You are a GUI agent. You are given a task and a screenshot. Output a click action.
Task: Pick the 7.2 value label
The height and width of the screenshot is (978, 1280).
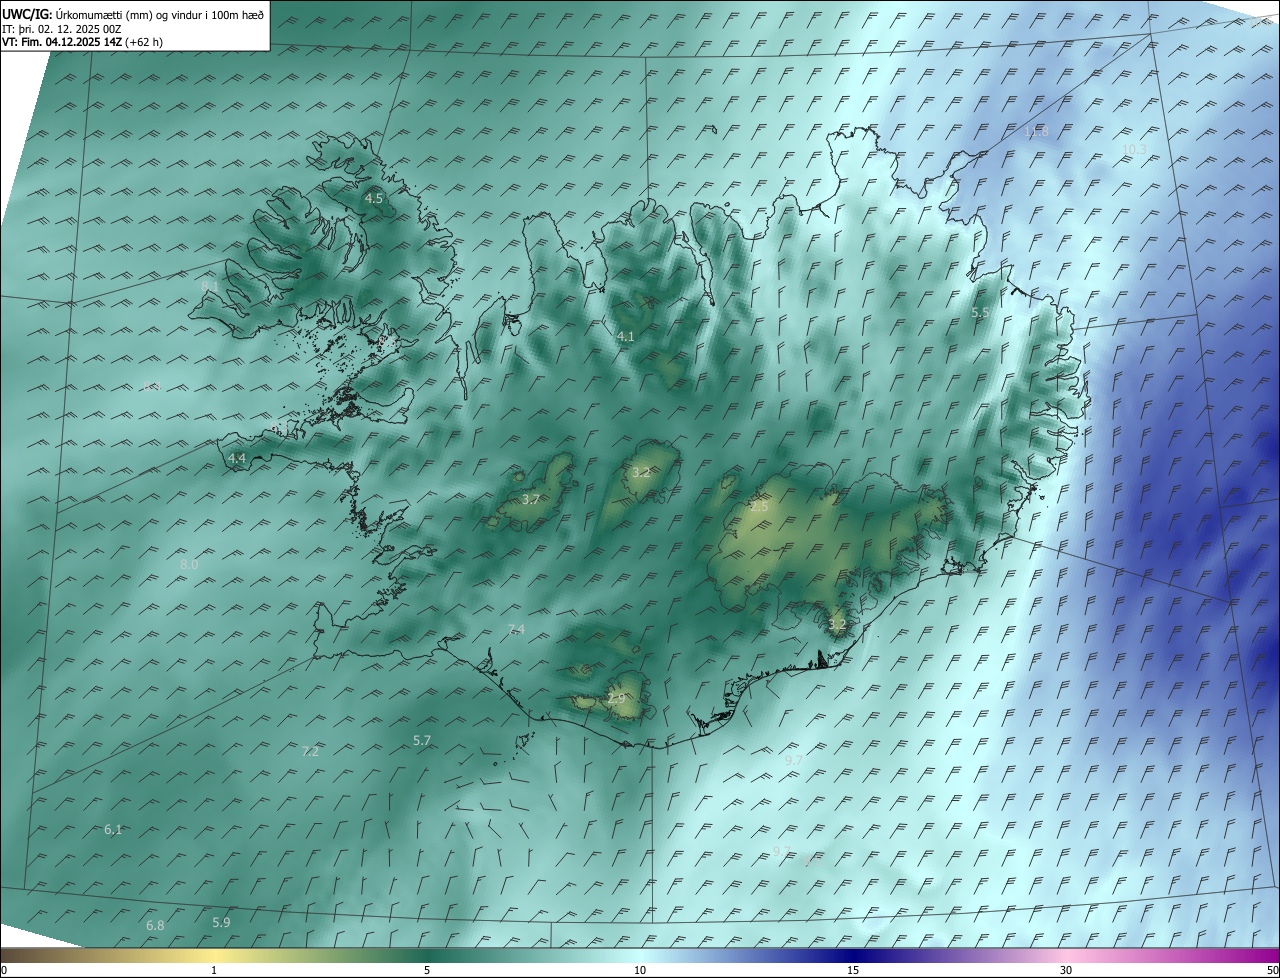click(x=310, y=752)
